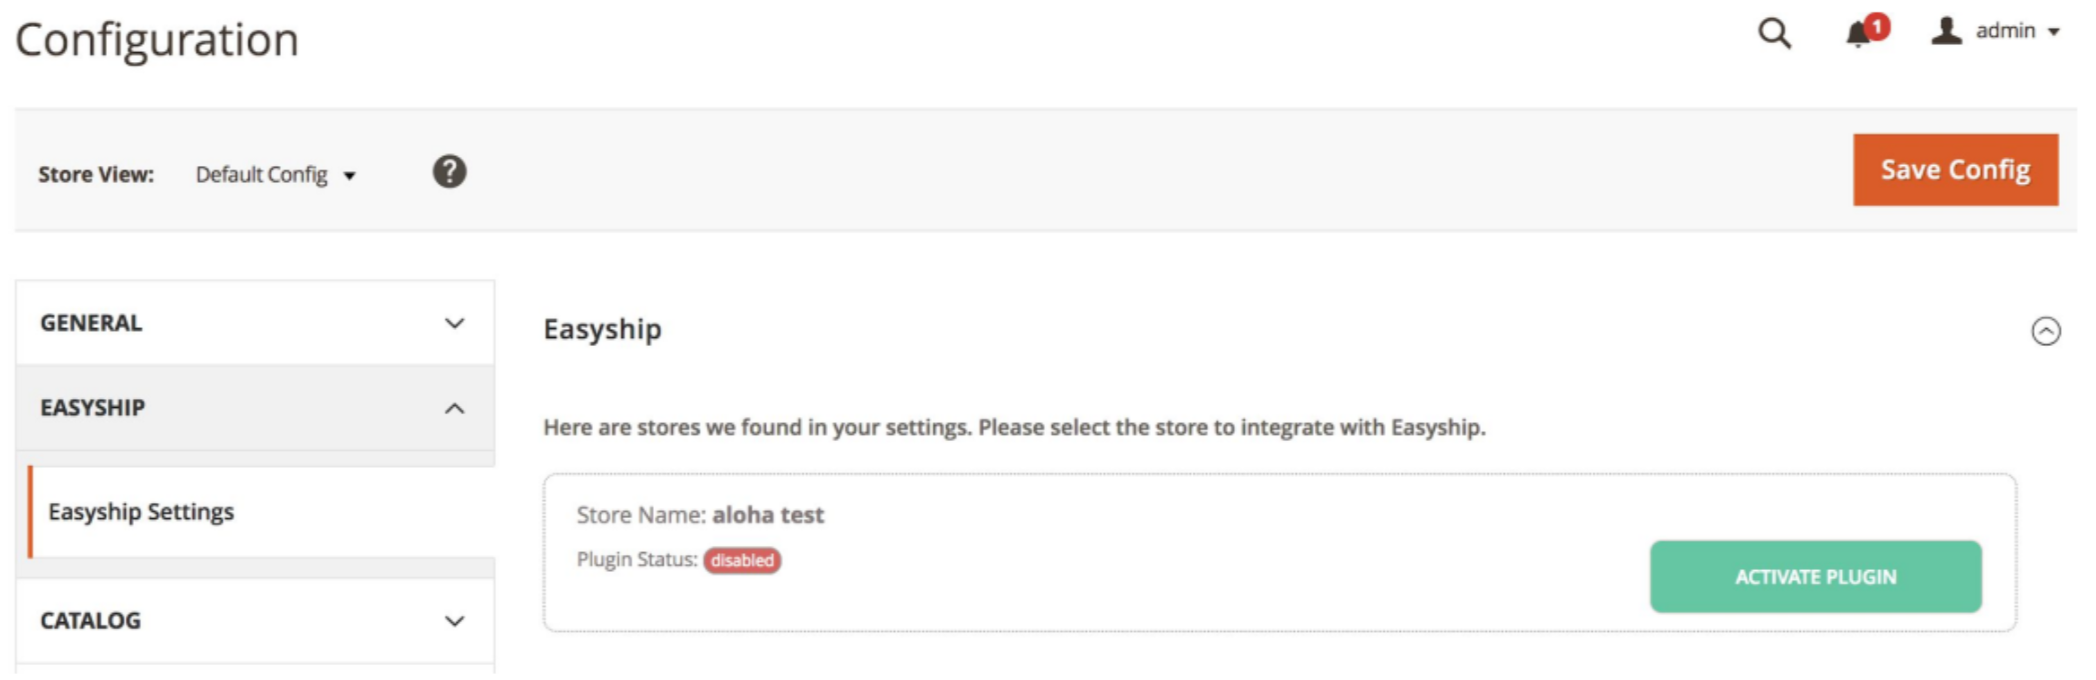
Task: Click the ACTIVATE PLUGIN button
Action: click(x=1815, y=577)
